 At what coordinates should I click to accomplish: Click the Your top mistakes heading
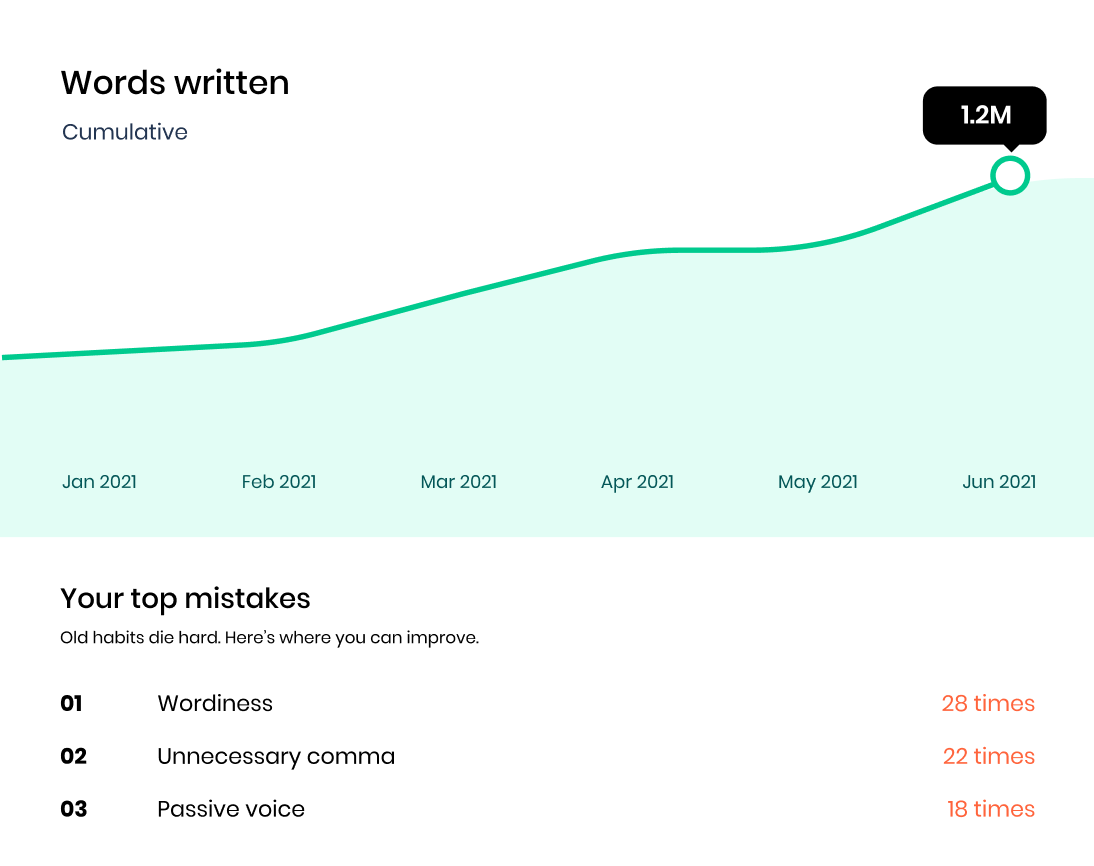pos(185,599)
